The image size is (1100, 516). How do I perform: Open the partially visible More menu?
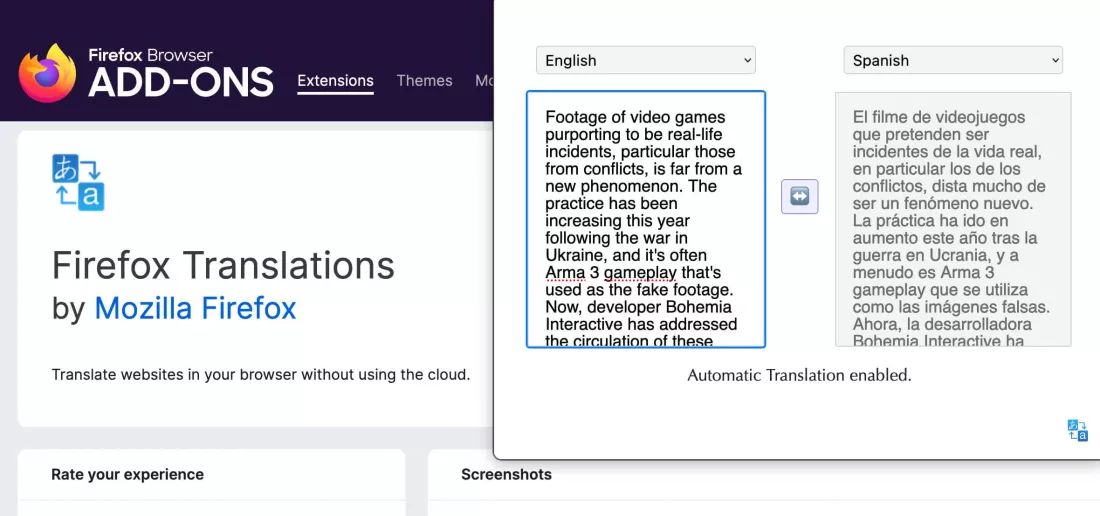click(484, 81)
